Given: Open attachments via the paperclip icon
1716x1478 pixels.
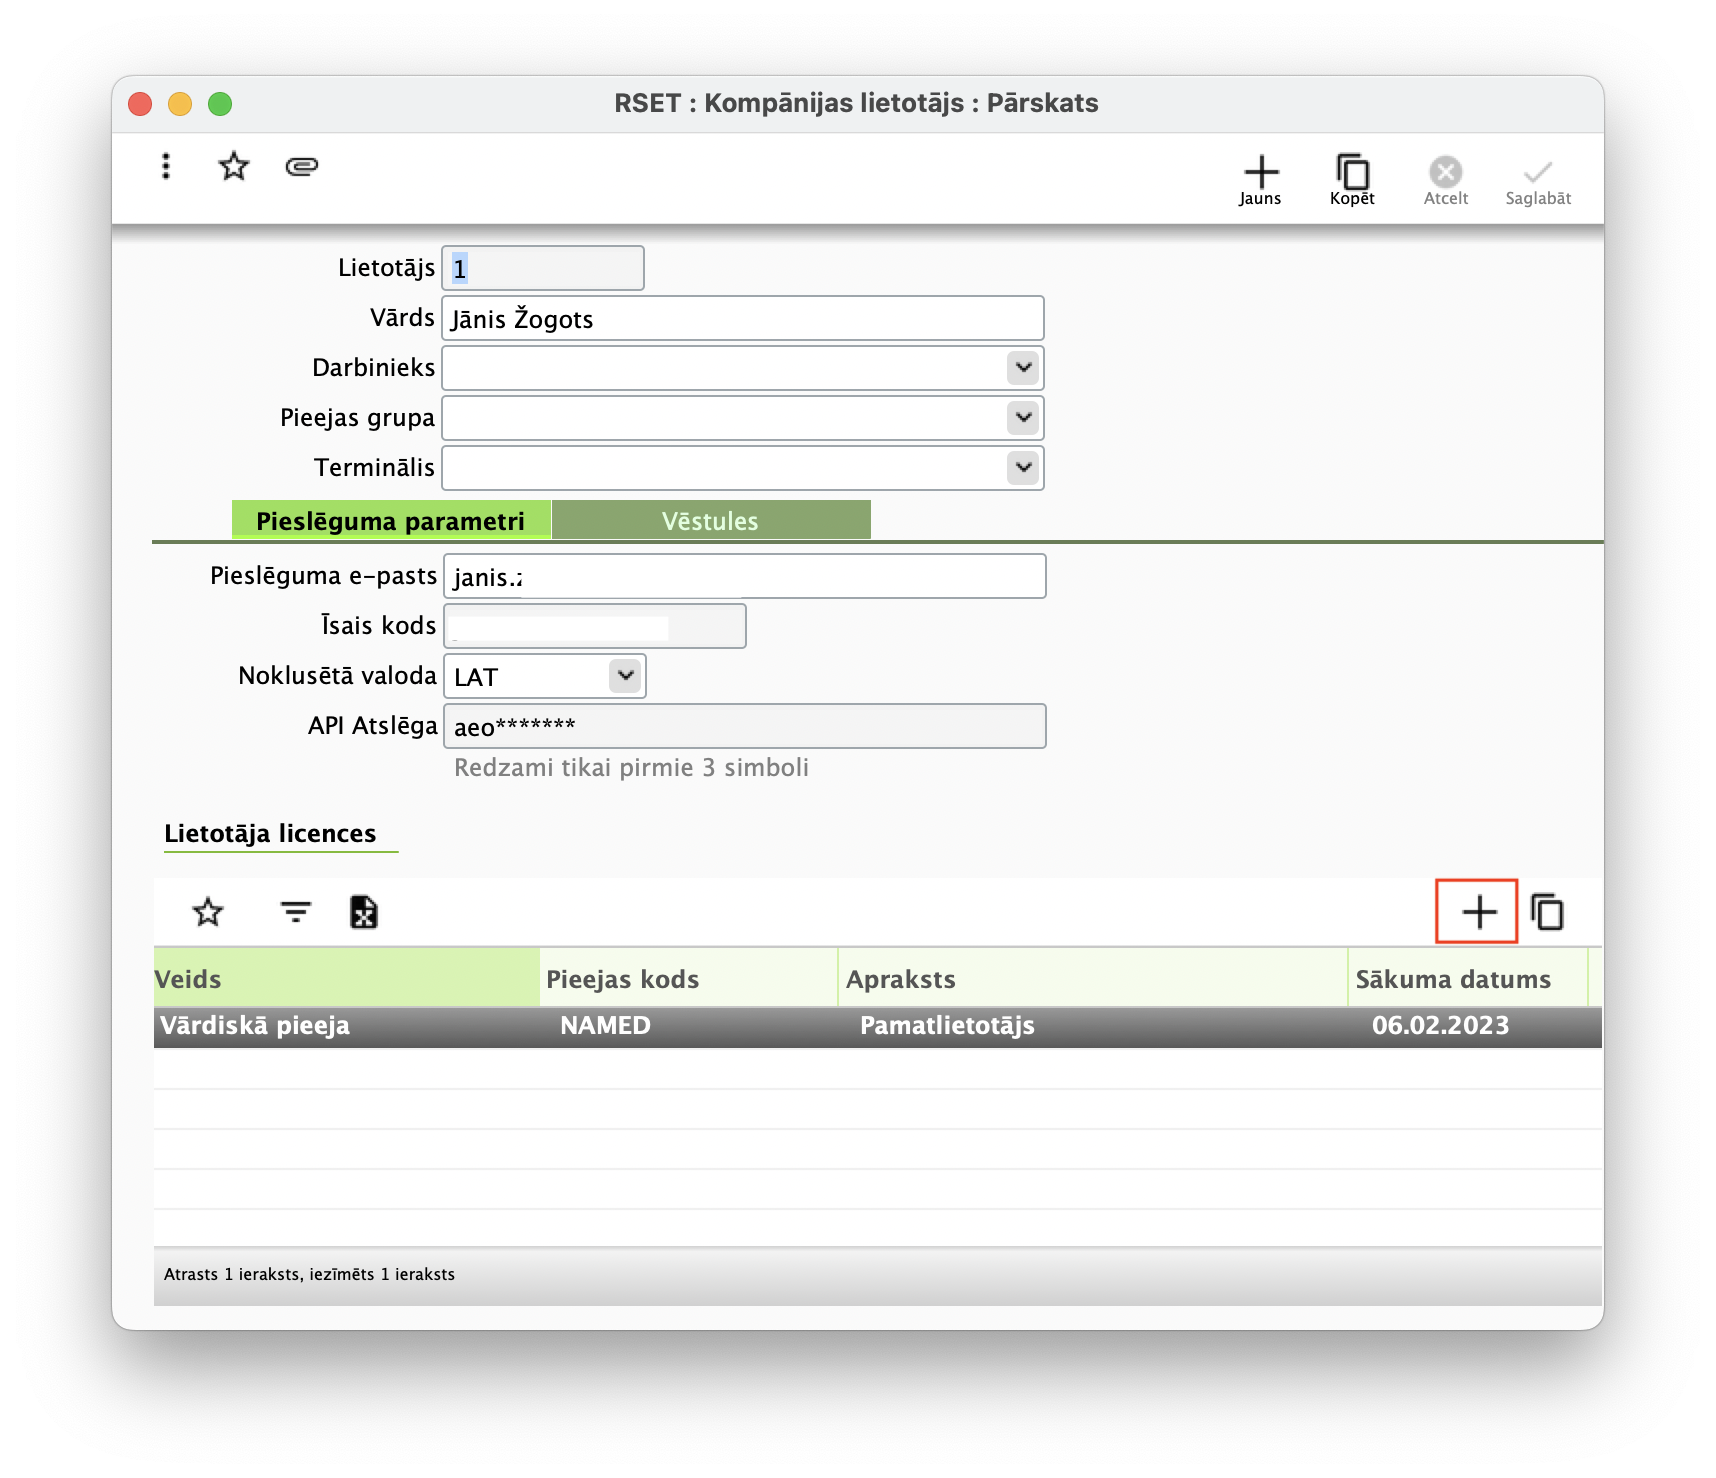Looking at the screenshot, I should click(301, 166).
